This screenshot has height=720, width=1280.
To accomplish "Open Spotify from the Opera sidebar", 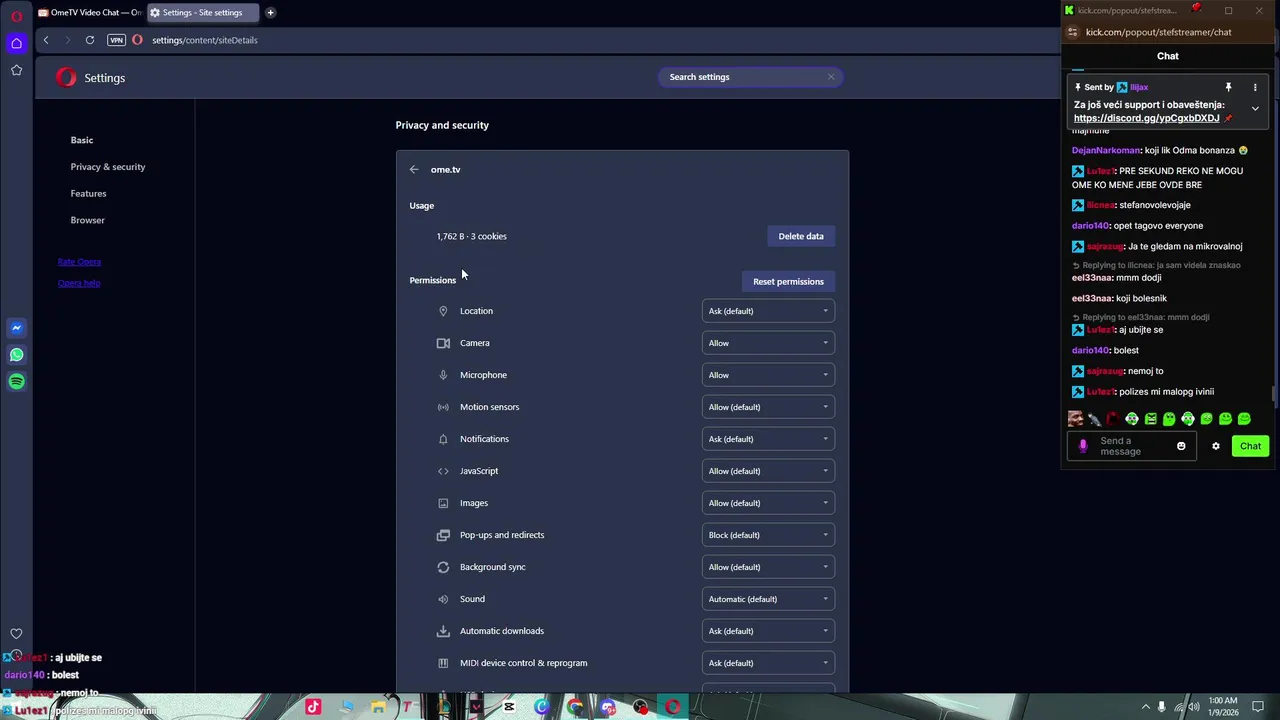I will (16, 381).
